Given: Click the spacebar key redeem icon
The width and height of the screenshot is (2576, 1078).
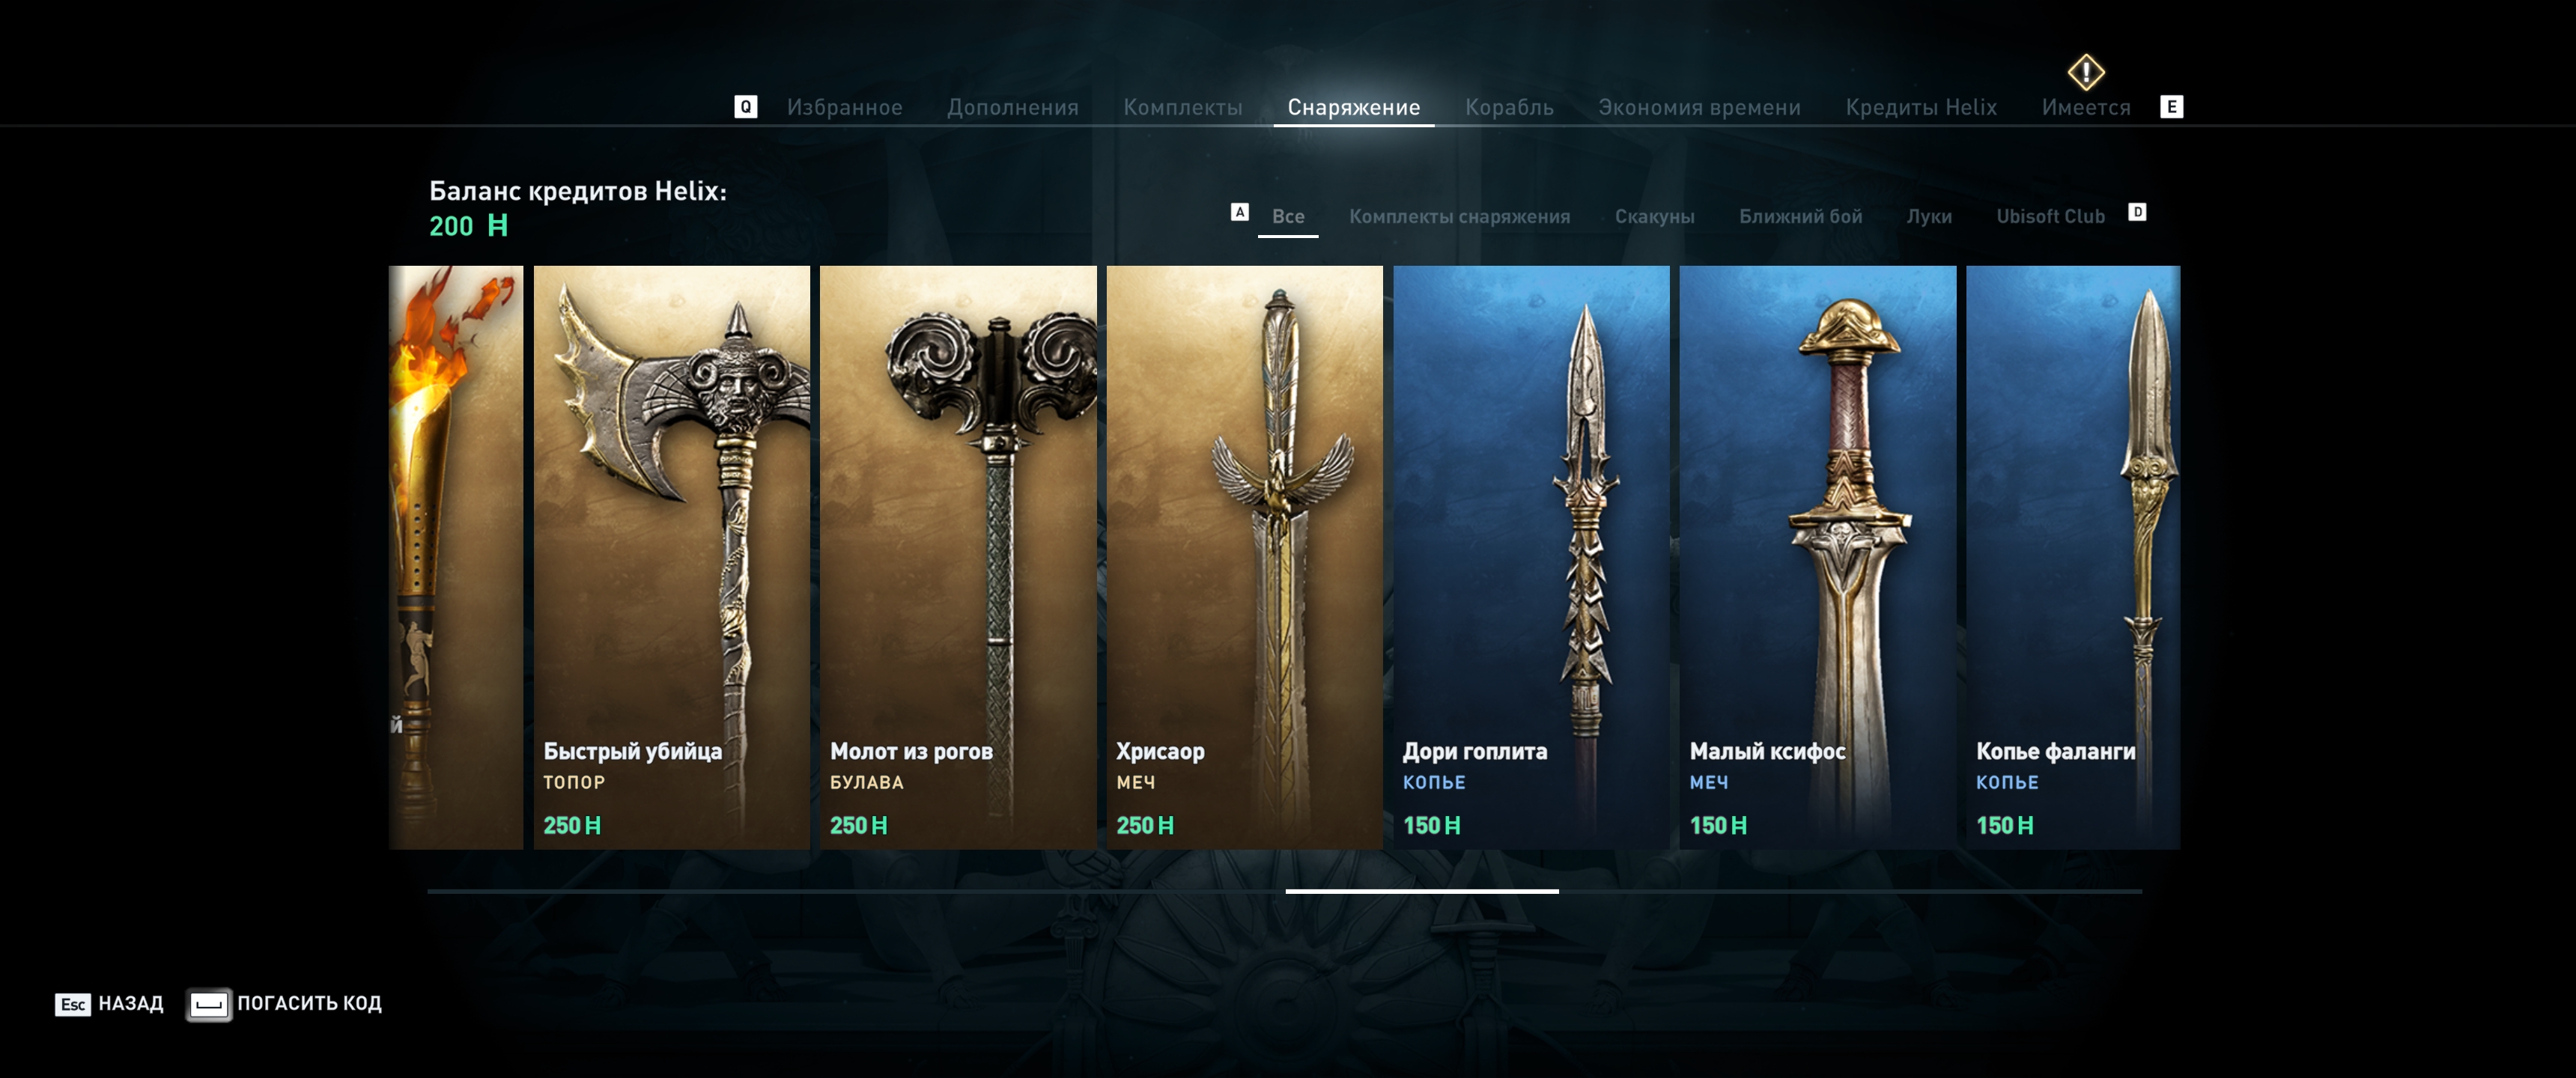Looking at the screenshot, I should pyautogui.click(x=209, y=1004).
